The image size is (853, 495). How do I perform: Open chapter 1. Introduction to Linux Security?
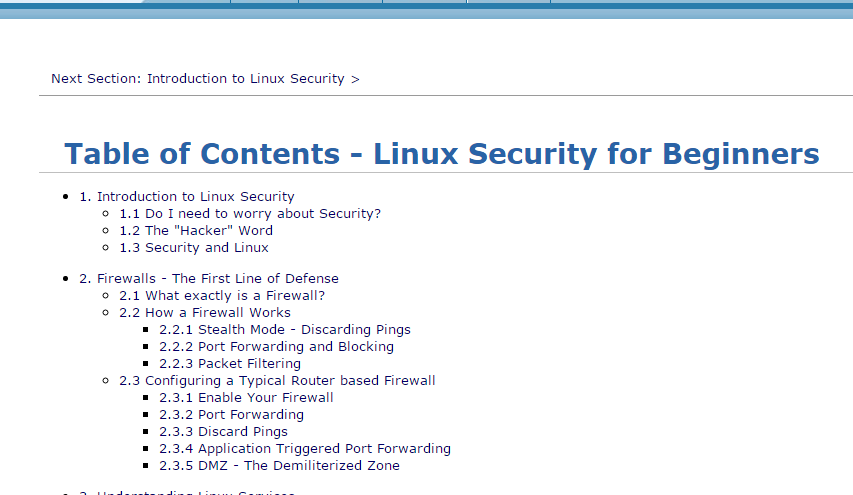click(x=187, y=196)
